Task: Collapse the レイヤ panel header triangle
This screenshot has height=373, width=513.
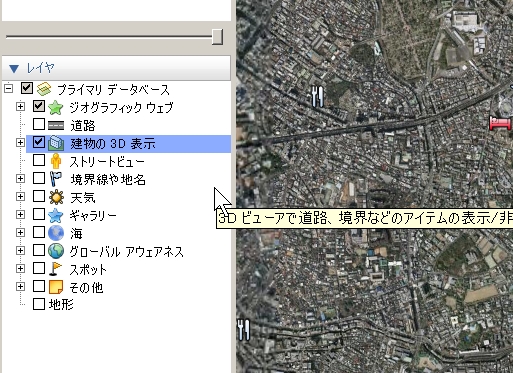Action: point(14,69)
